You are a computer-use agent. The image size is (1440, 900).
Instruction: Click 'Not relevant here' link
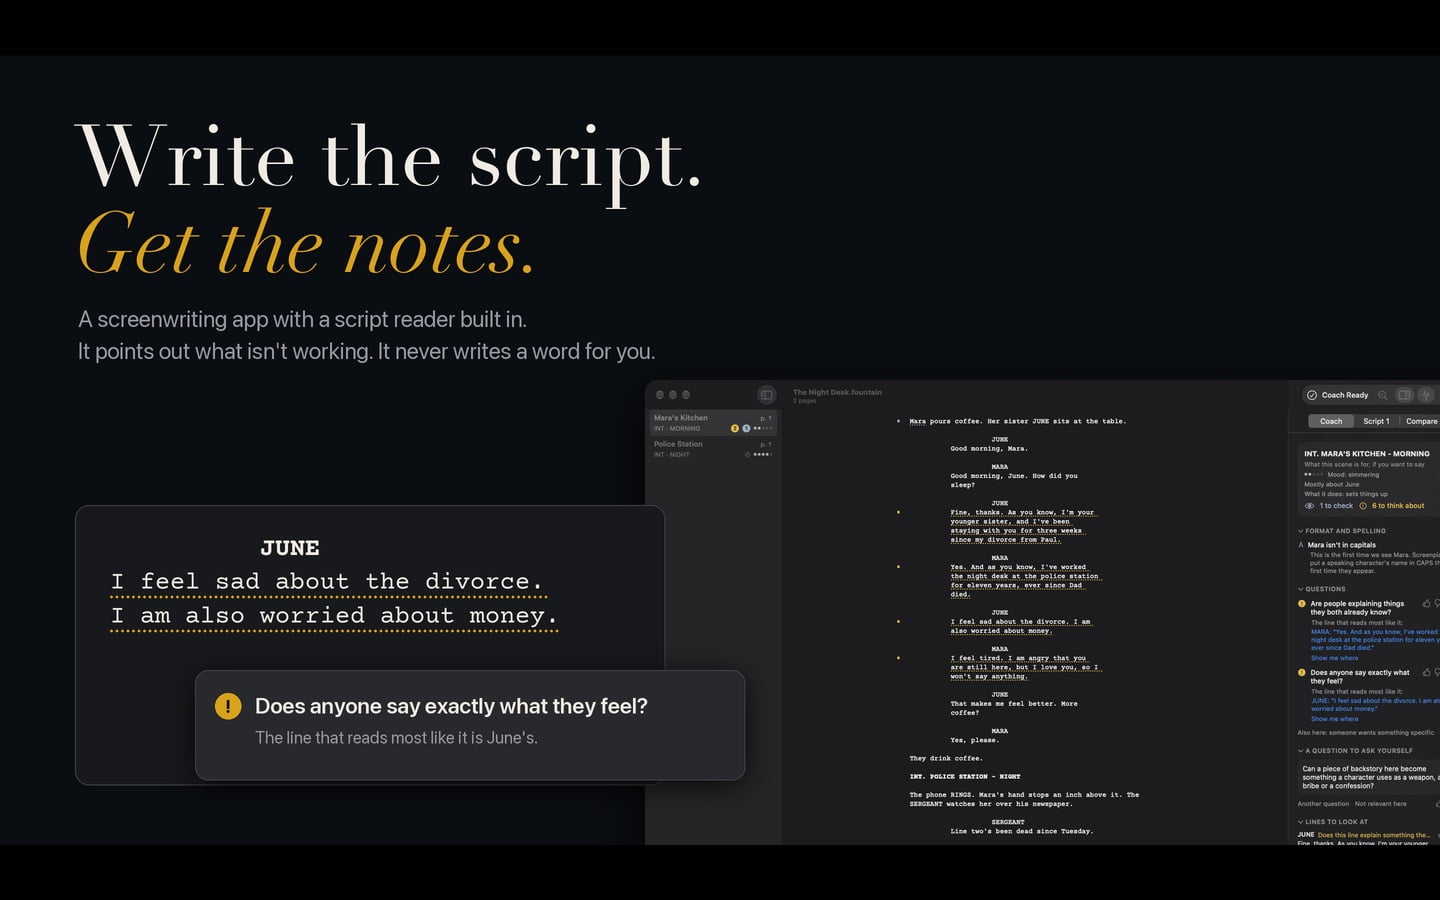1380,804
